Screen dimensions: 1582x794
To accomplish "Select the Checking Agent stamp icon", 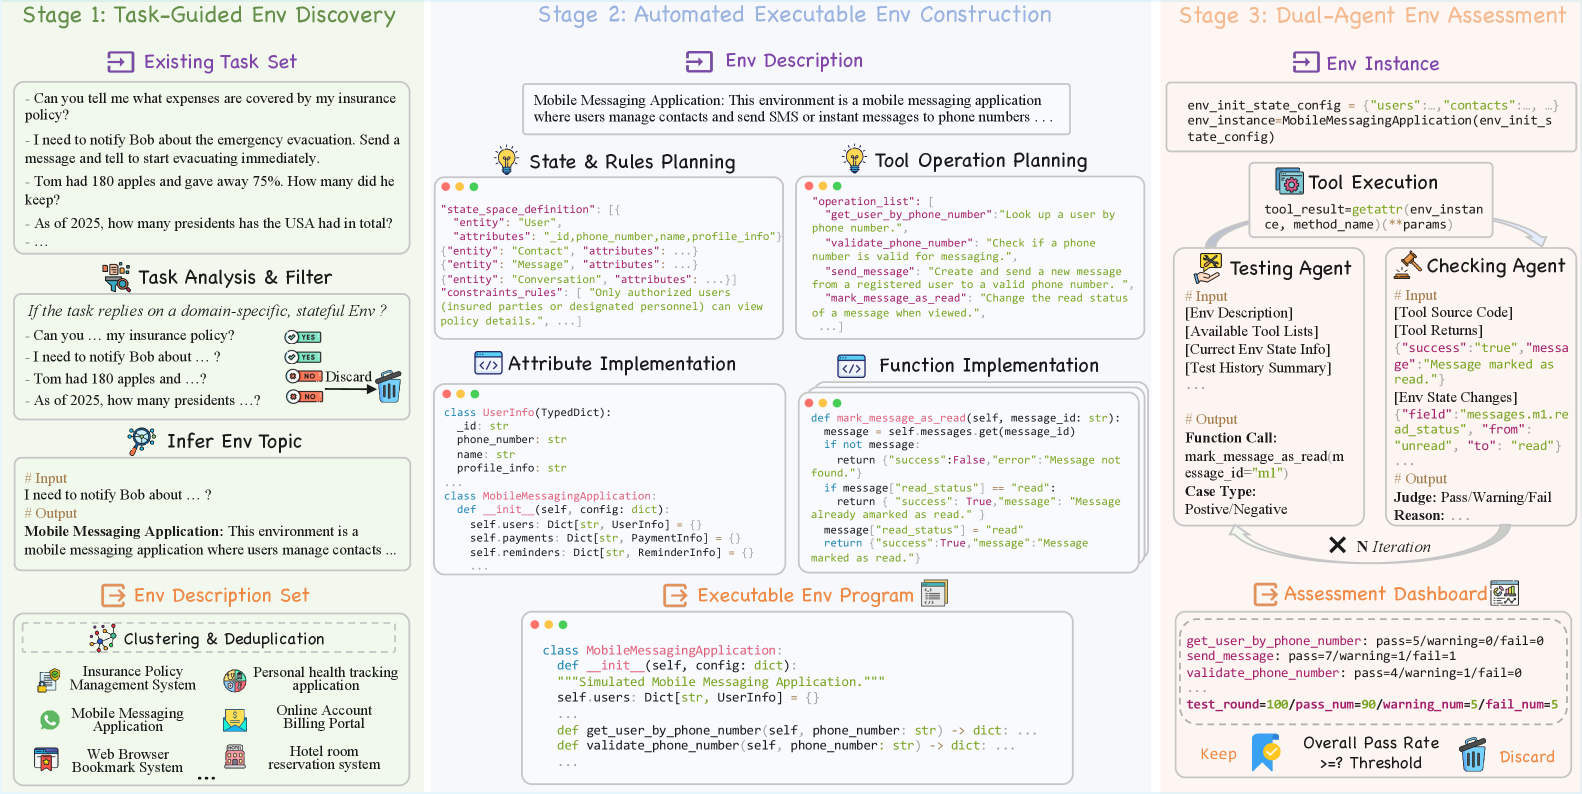I will (1407, 264).
